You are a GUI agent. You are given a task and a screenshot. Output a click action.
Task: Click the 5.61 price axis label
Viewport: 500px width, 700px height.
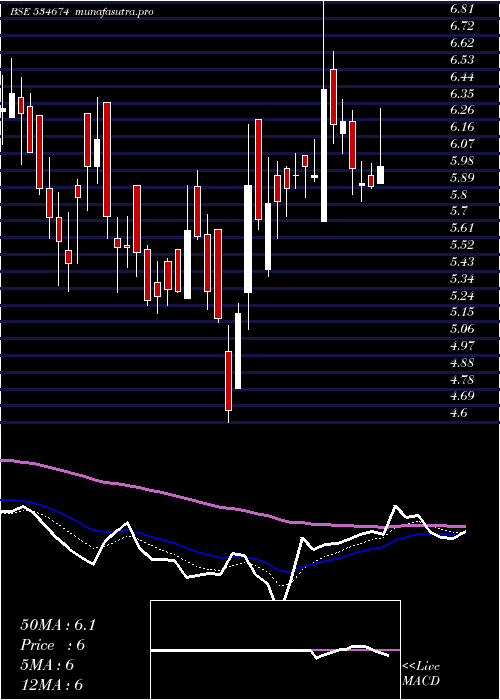click(x=462, y=228)
